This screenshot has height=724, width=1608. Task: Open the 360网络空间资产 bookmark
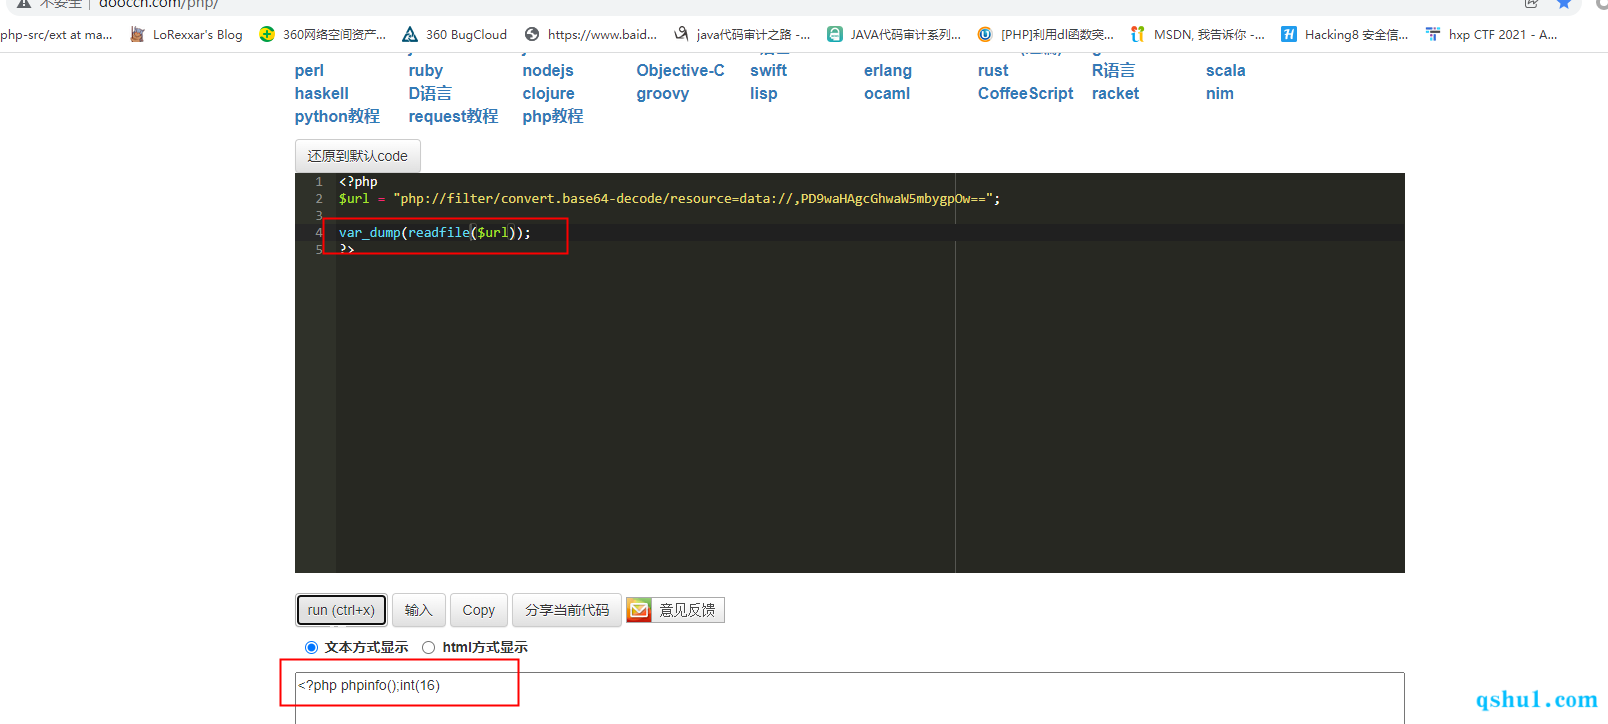pos(322,34)
